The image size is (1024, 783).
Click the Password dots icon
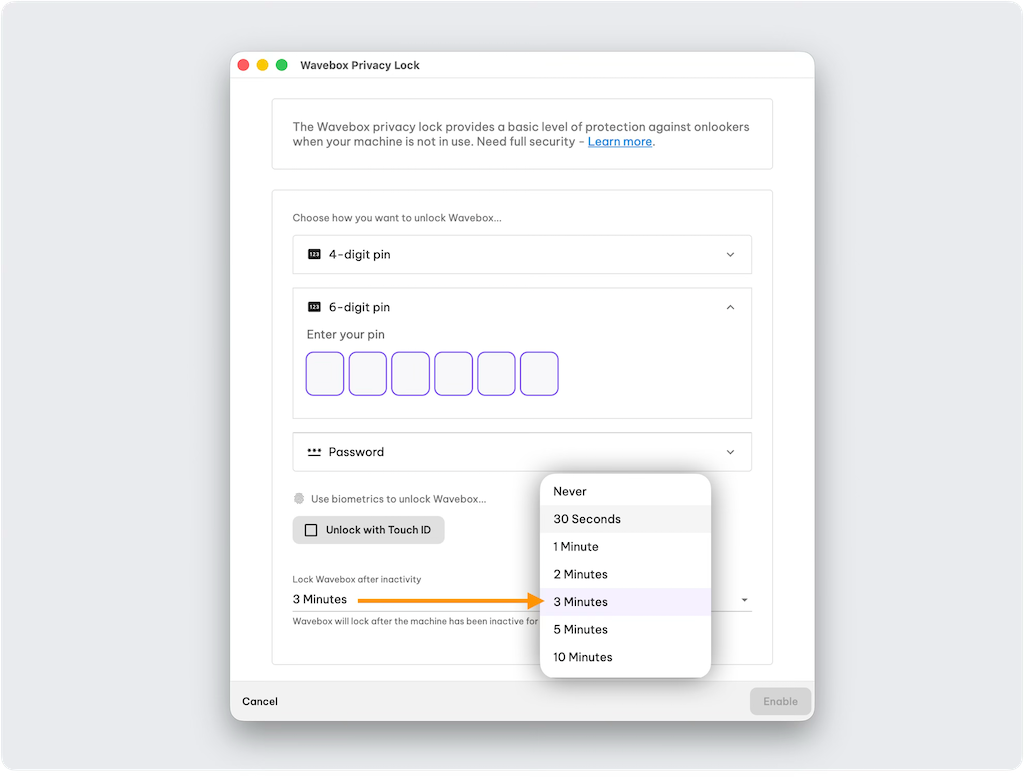point(314,452)
